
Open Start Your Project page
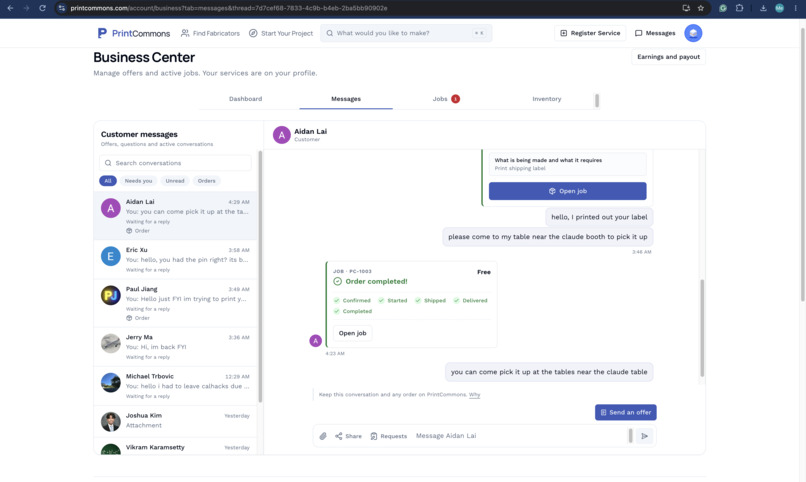tap(281, 33)
